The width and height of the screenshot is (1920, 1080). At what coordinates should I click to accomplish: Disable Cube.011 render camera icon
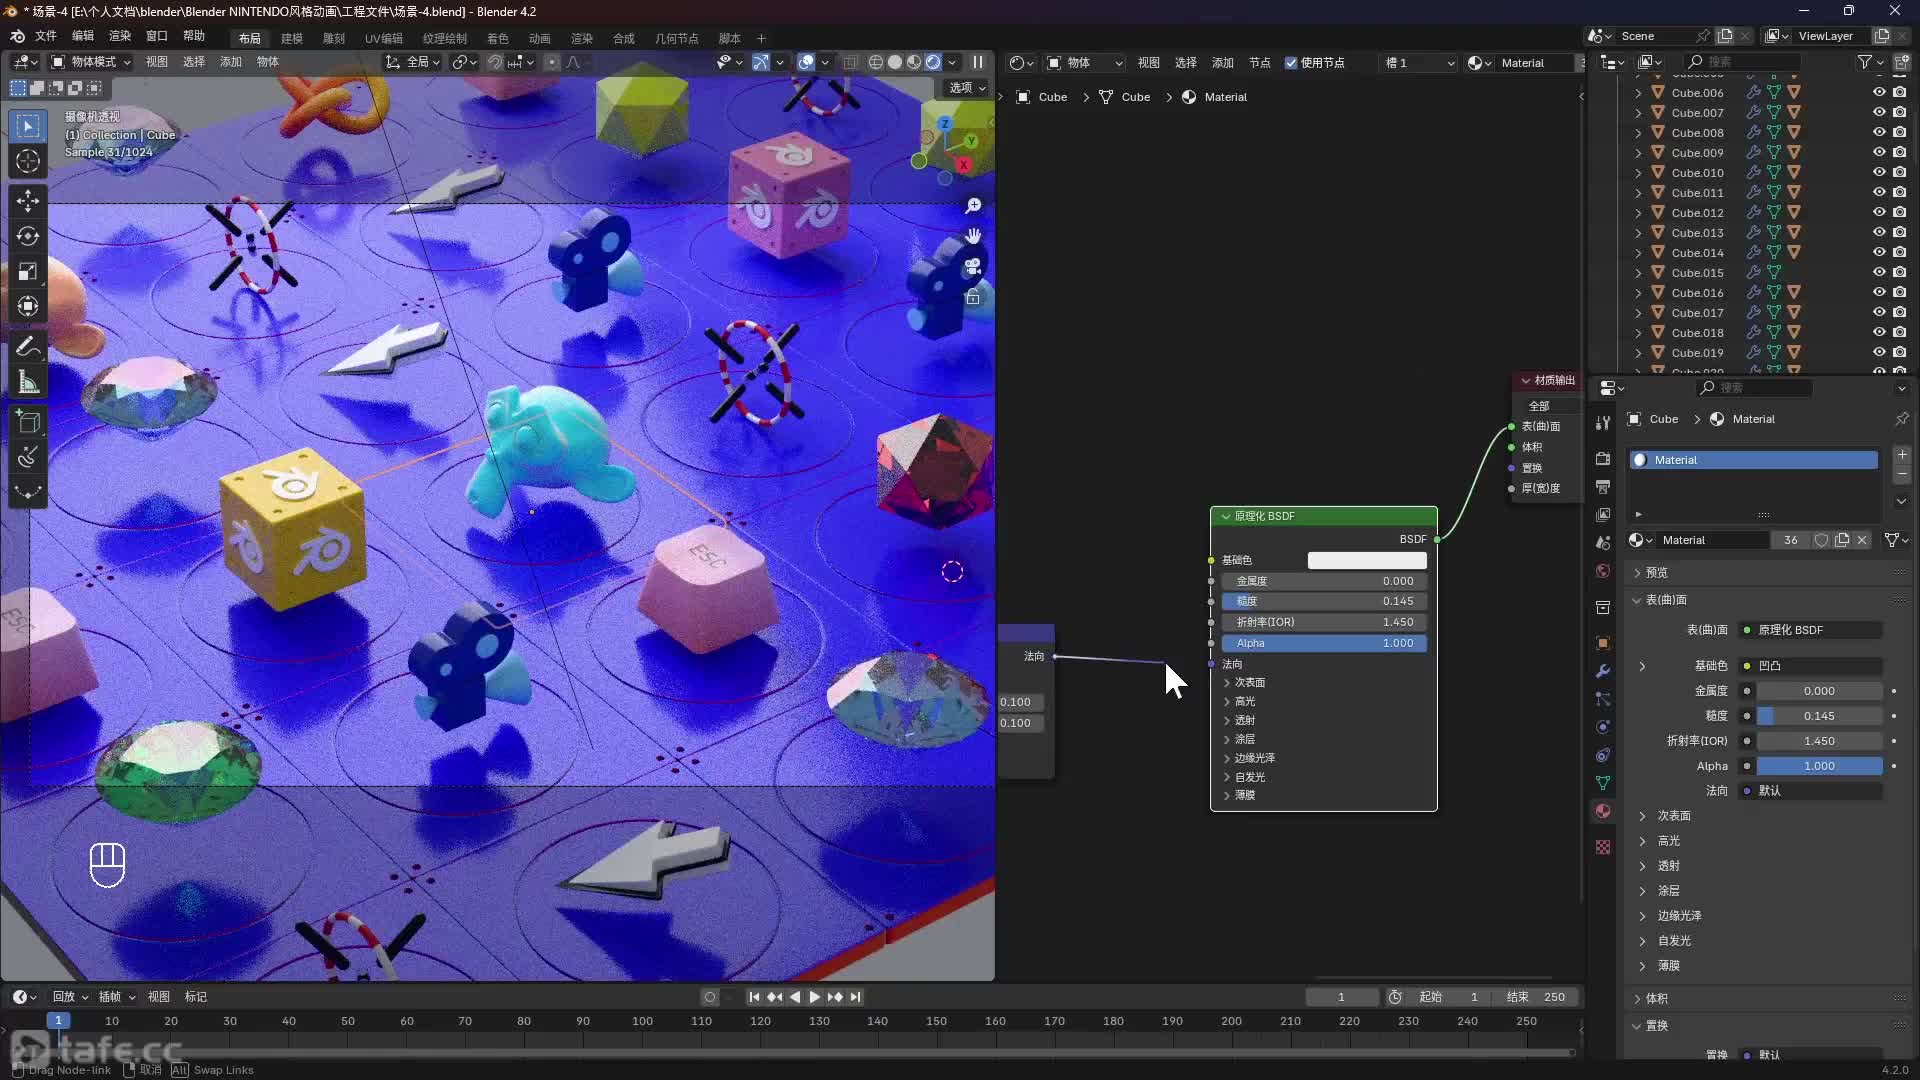coord(1899,192)
